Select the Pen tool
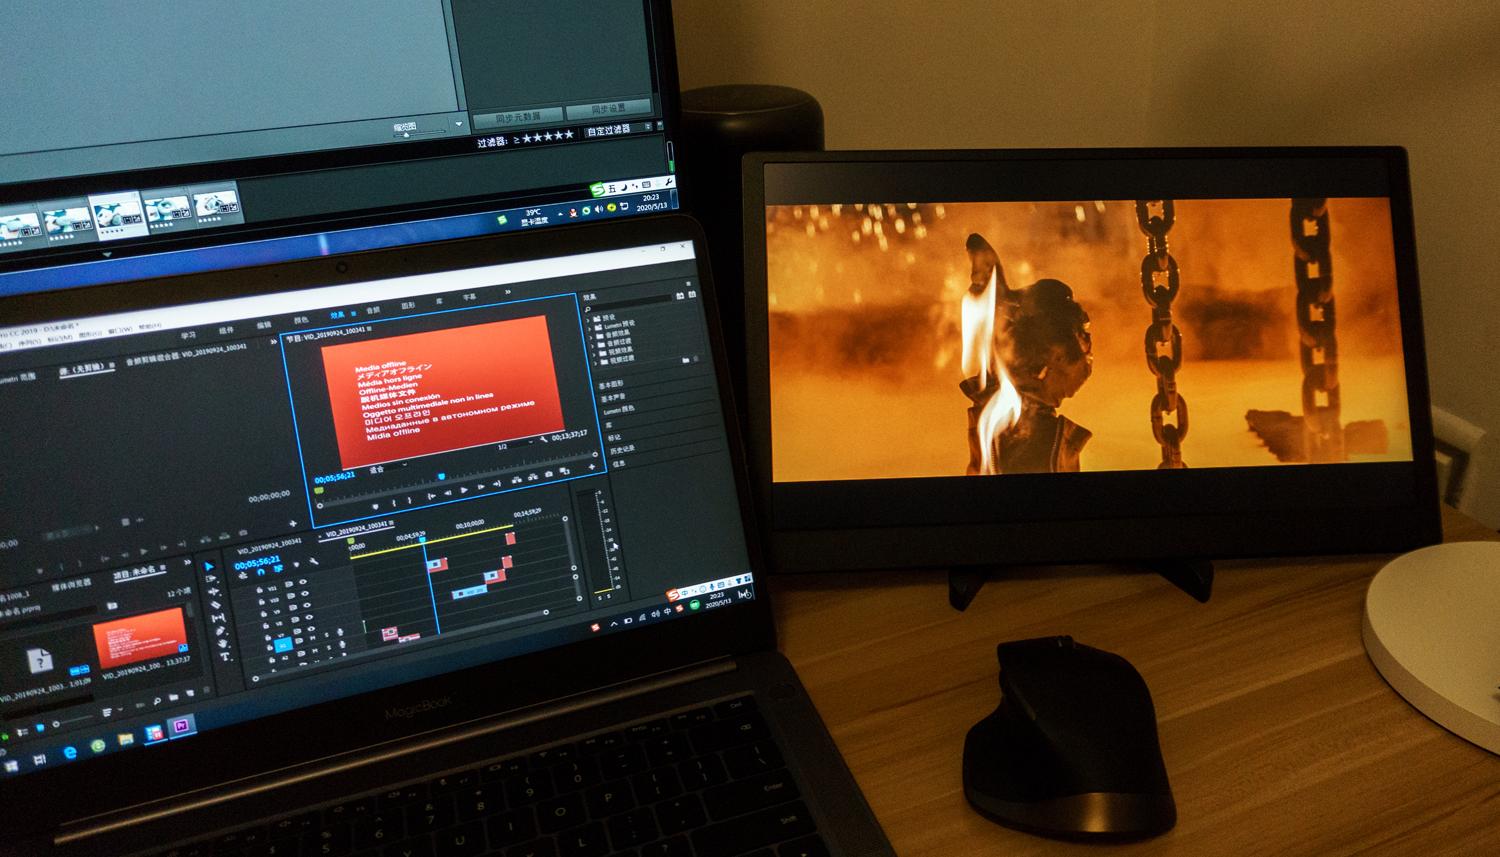 tap(220, 632)
